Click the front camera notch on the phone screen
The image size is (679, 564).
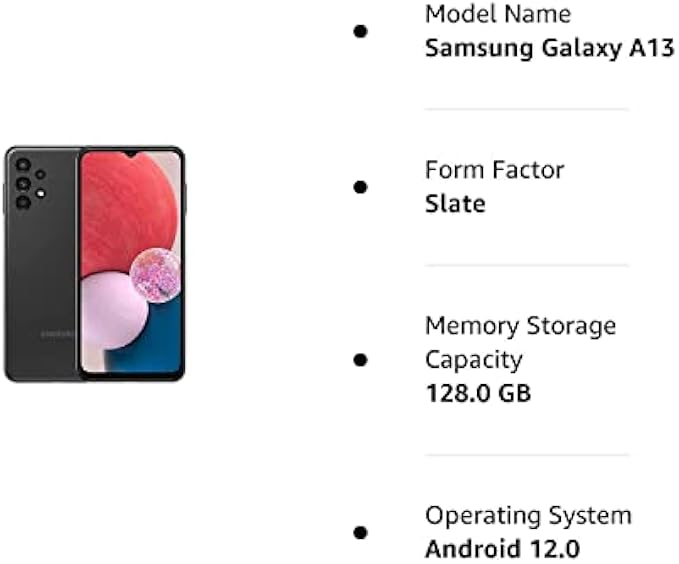coord(131,154)
